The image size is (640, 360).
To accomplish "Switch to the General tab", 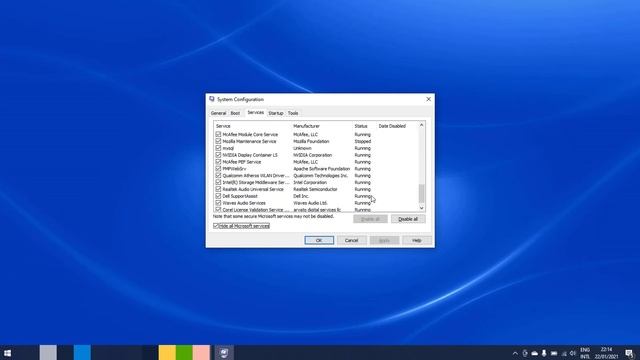I will (x=218, y=113).
